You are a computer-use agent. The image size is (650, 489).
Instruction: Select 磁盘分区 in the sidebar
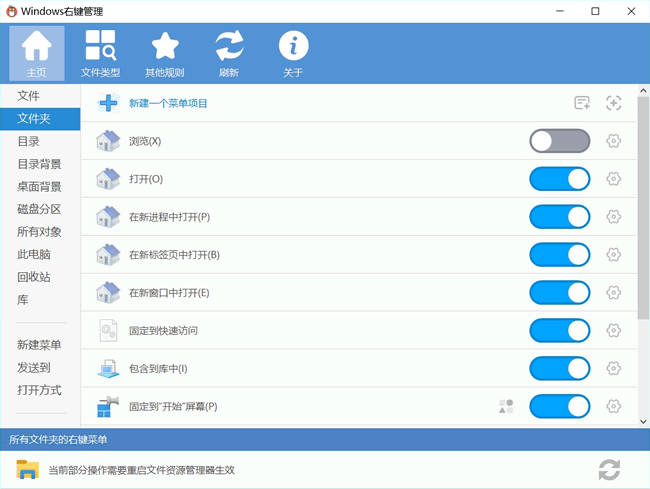pos(39,209)
